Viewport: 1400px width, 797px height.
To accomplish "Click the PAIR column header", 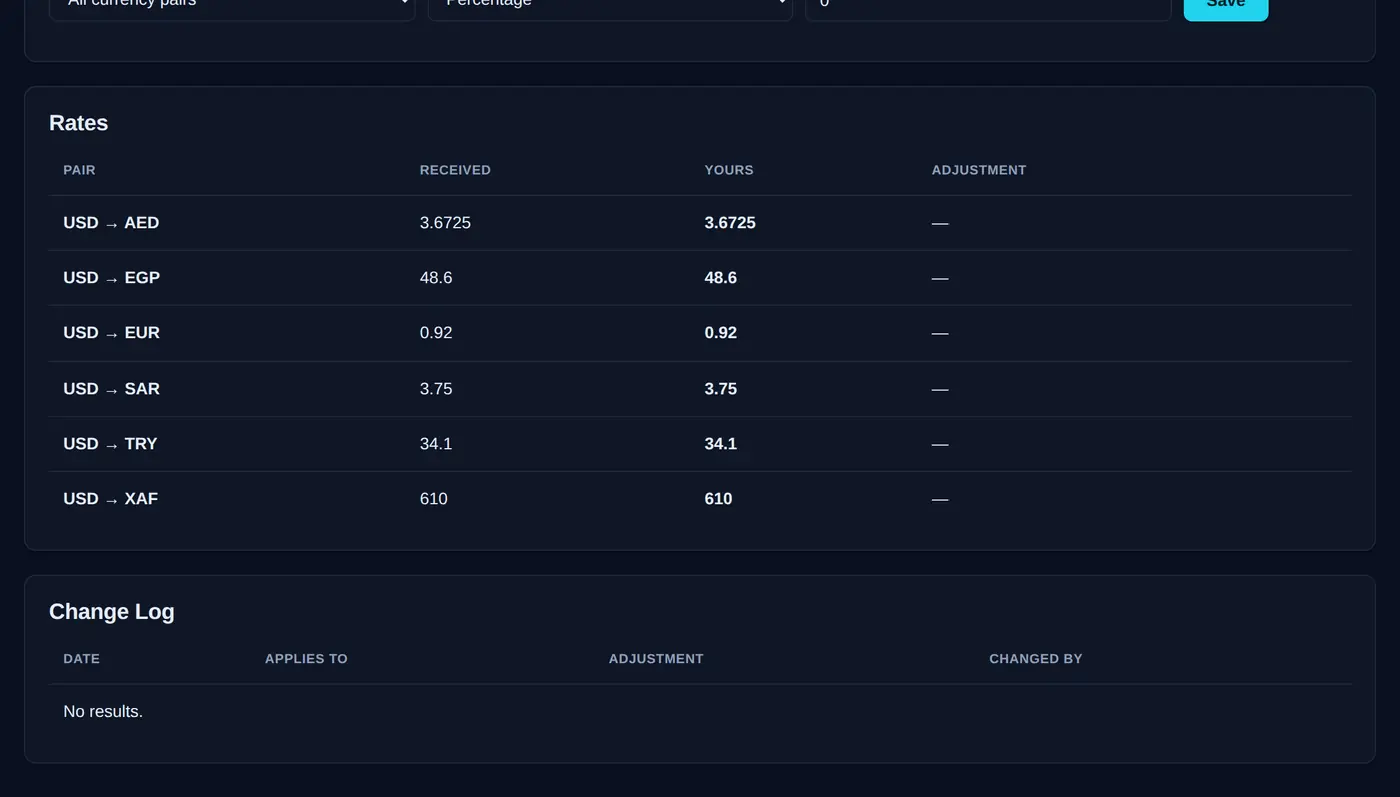I will [79, 170].
